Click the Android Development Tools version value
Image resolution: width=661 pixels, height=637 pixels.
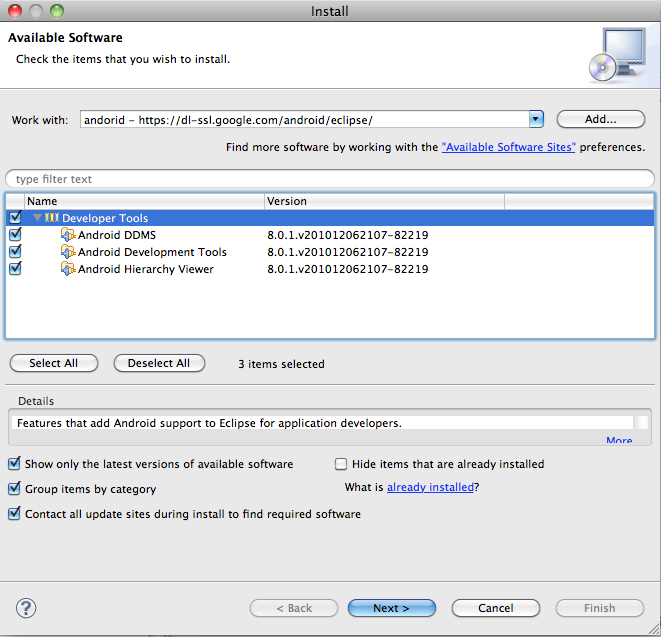point(347,252)
